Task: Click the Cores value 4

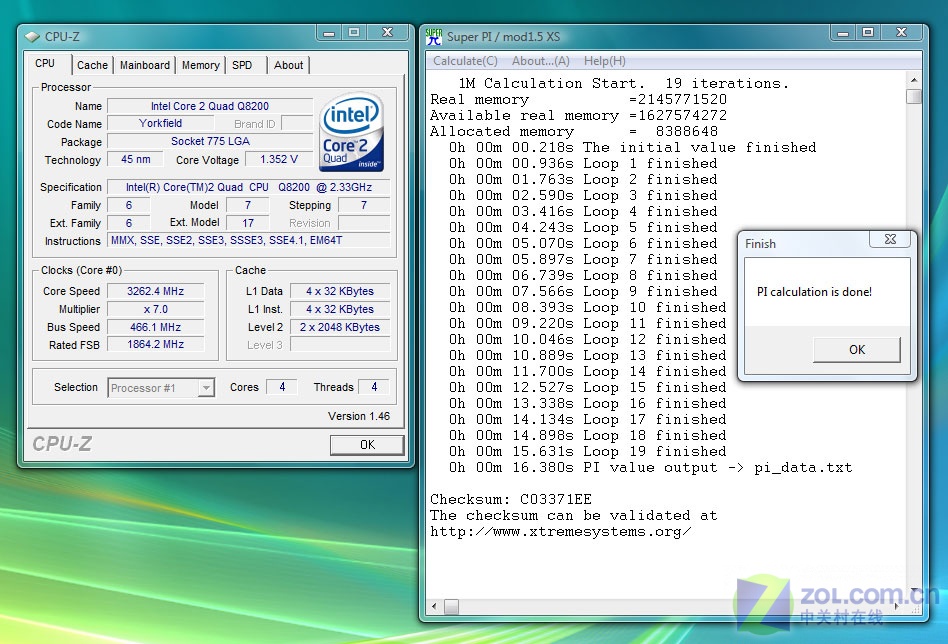Action: point(282,387)
